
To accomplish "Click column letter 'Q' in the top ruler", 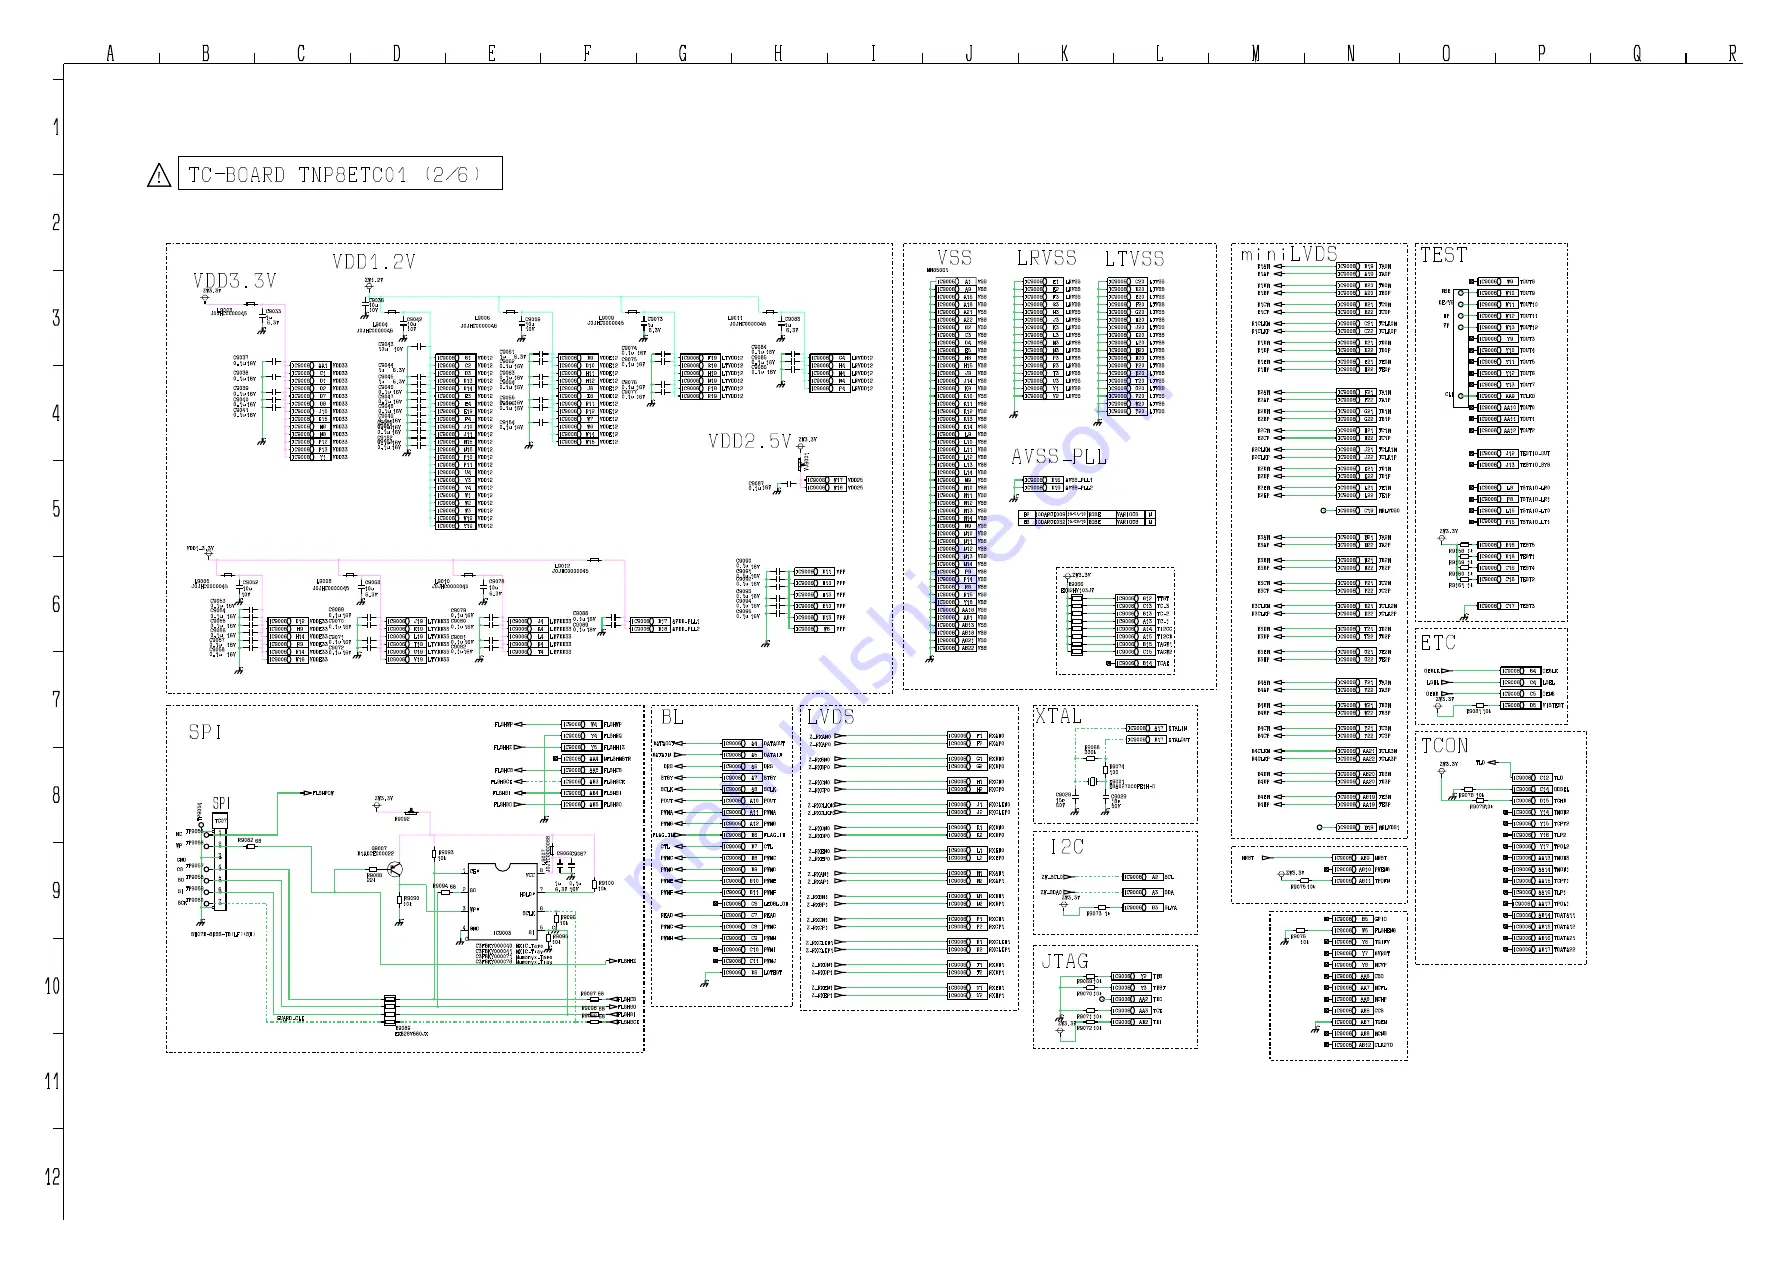I will (x=1637, y=54).
